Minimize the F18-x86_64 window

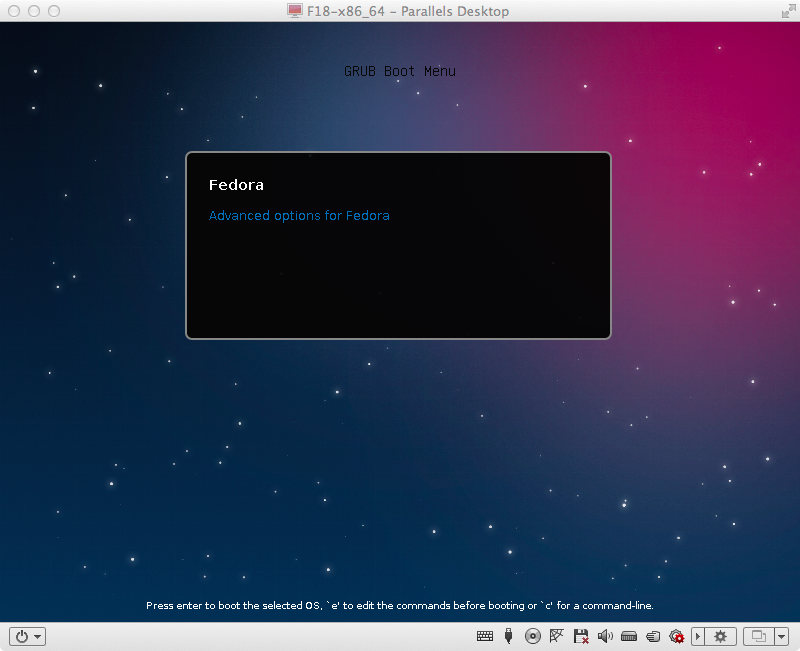tap(34, 11)
